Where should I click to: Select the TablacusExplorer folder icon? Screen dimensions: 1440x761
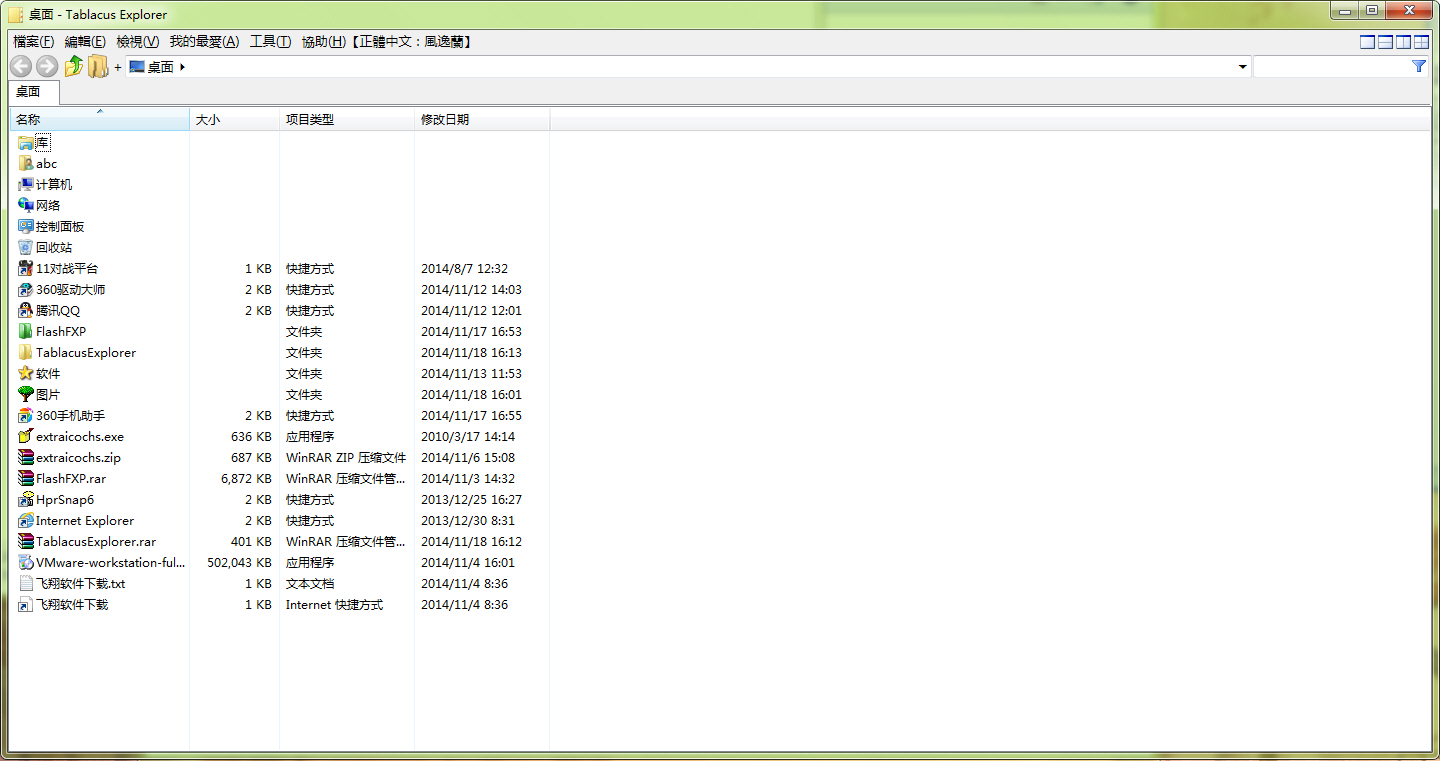pos(26,352)
